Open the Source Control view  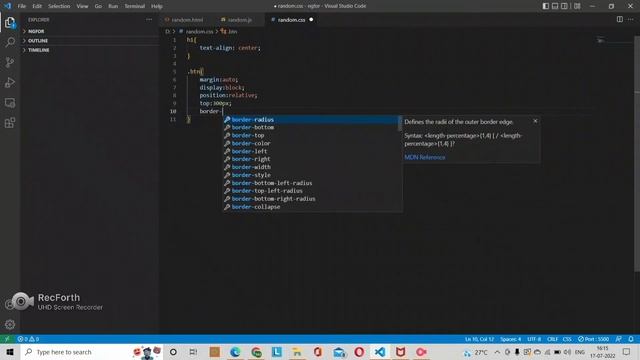click(x=10, y=62)
